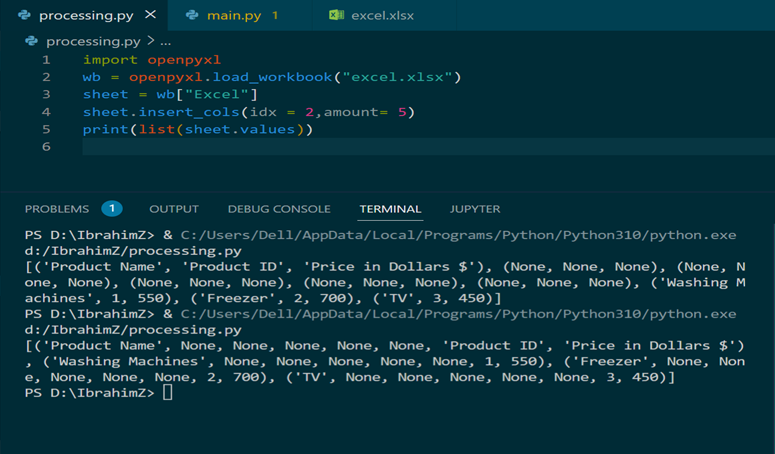Open the PROBLEMS panel tab
The width and height of the screenshot is (775, 454).
coord(57,209)
